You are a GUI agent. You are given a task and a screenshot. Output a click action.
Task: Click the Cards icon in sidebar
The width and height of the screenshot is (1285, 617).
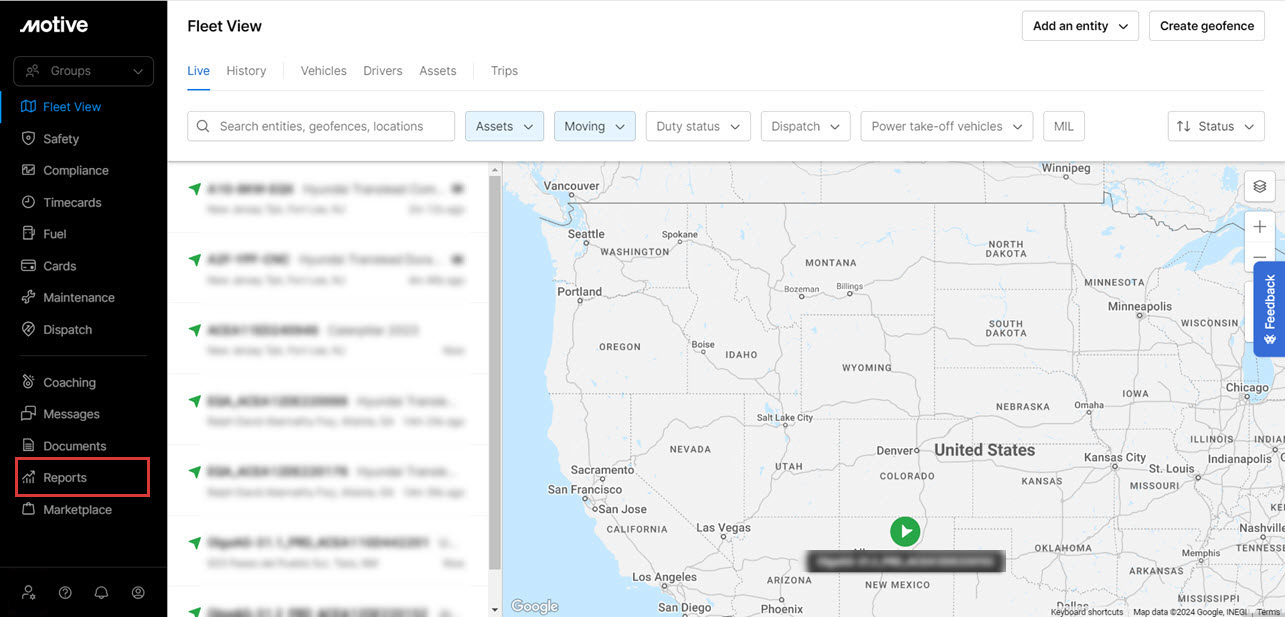pos(28,266)
